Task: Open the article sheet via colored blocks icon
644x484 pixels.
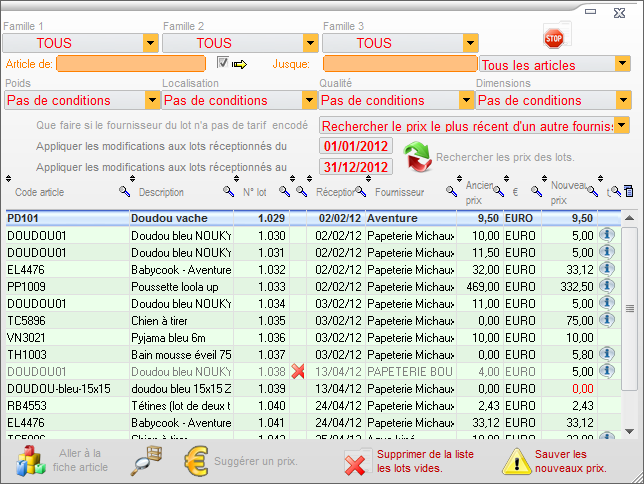Action: click(x=32, y=460)
